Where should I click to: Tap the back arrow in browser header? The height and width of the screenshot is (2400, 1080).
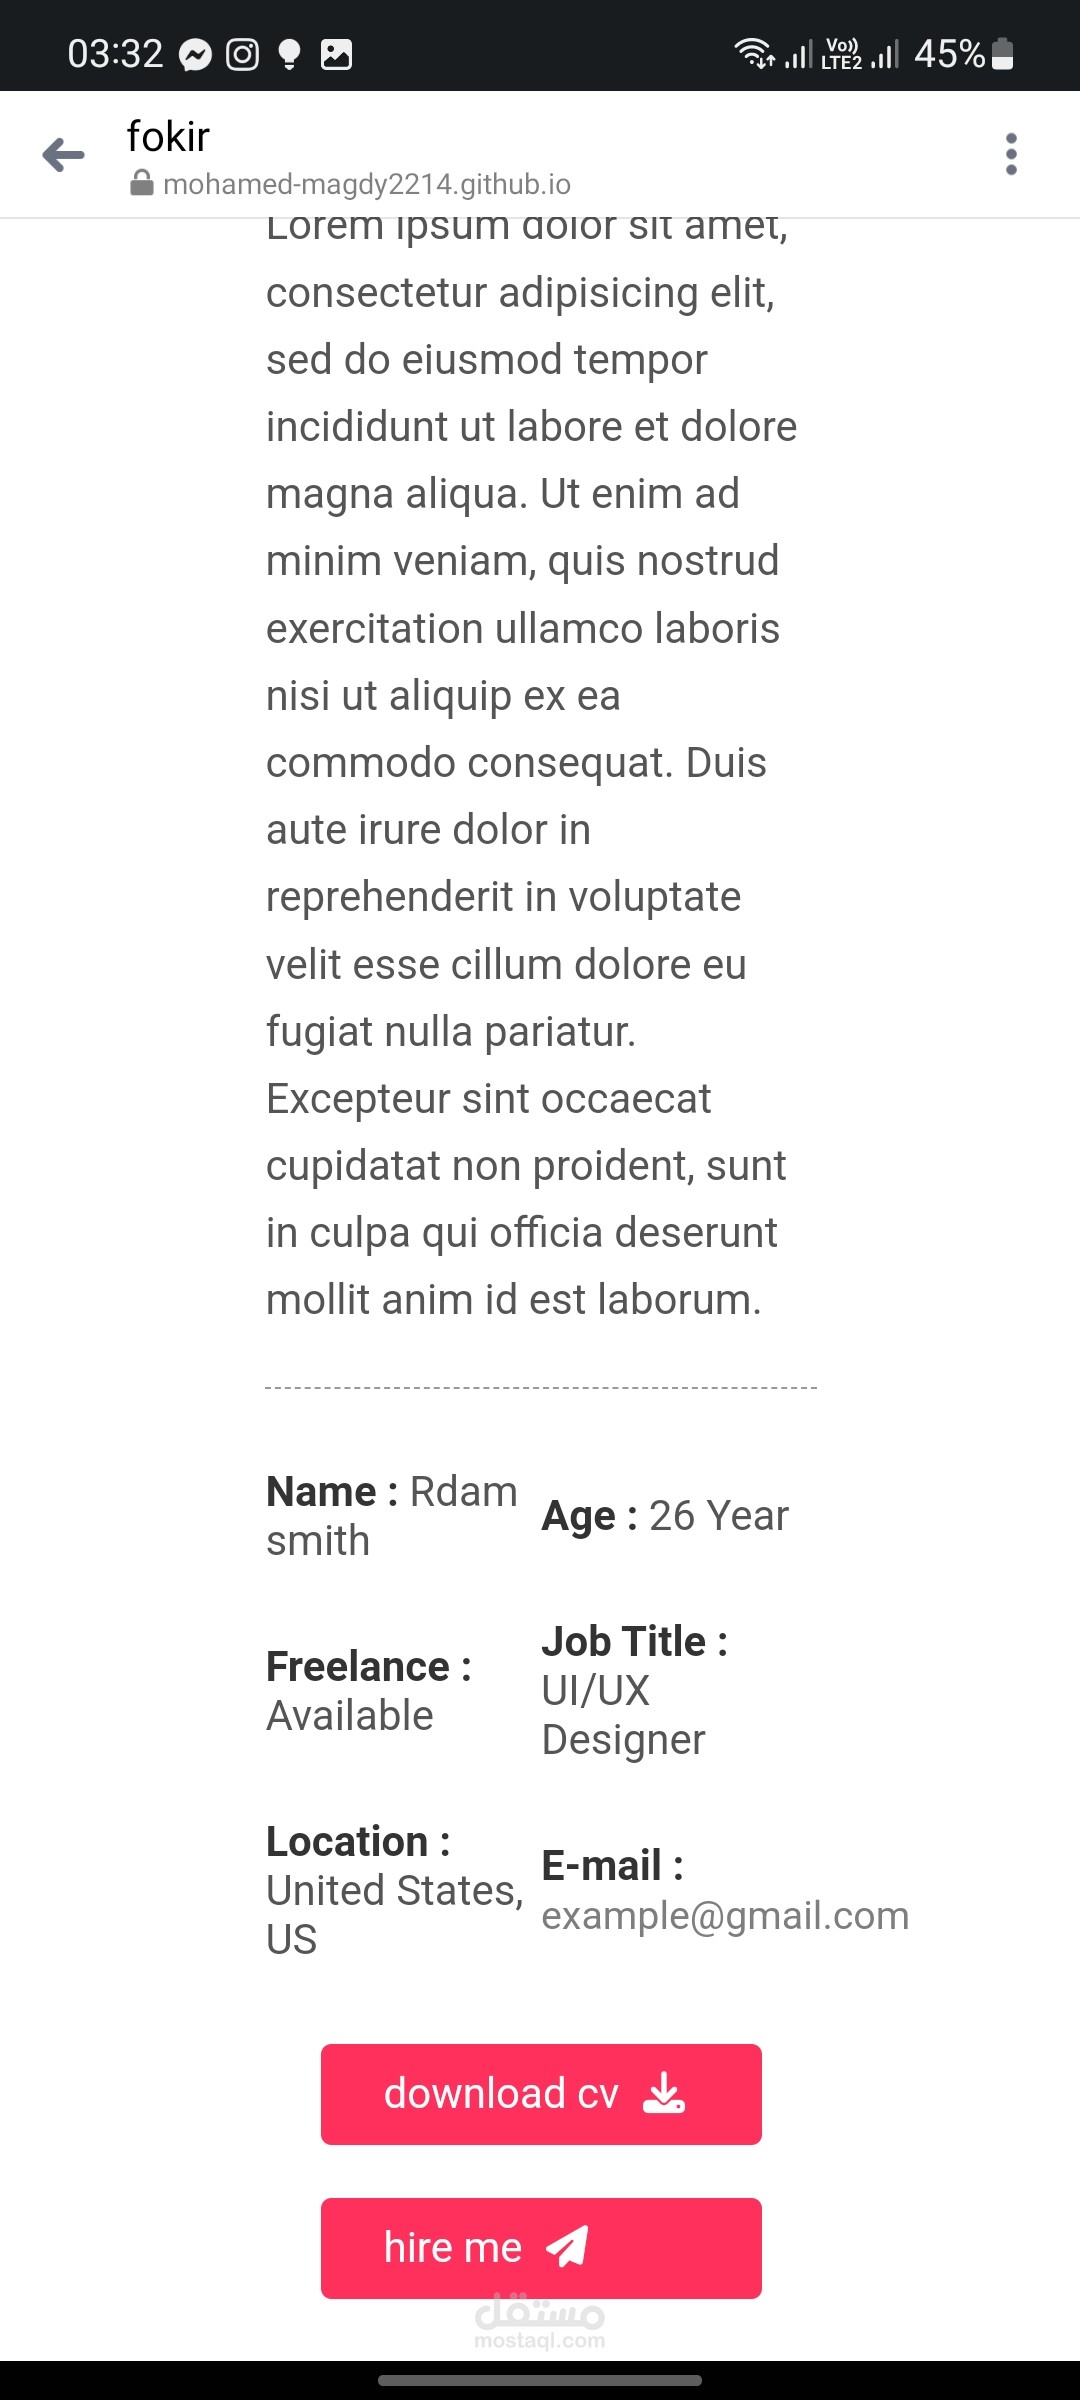[63, 155]
